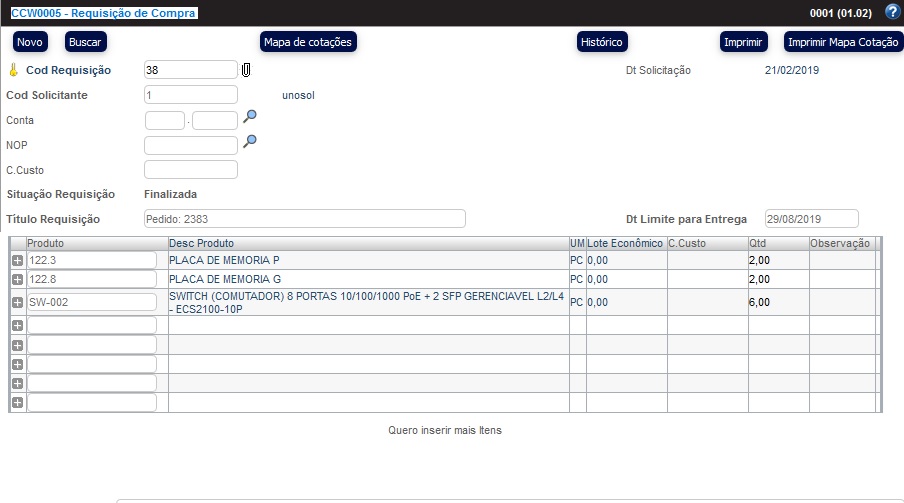Select the SWITCH (COMUTADOR) description cell
Screen dimensions: 904x503
369,302
